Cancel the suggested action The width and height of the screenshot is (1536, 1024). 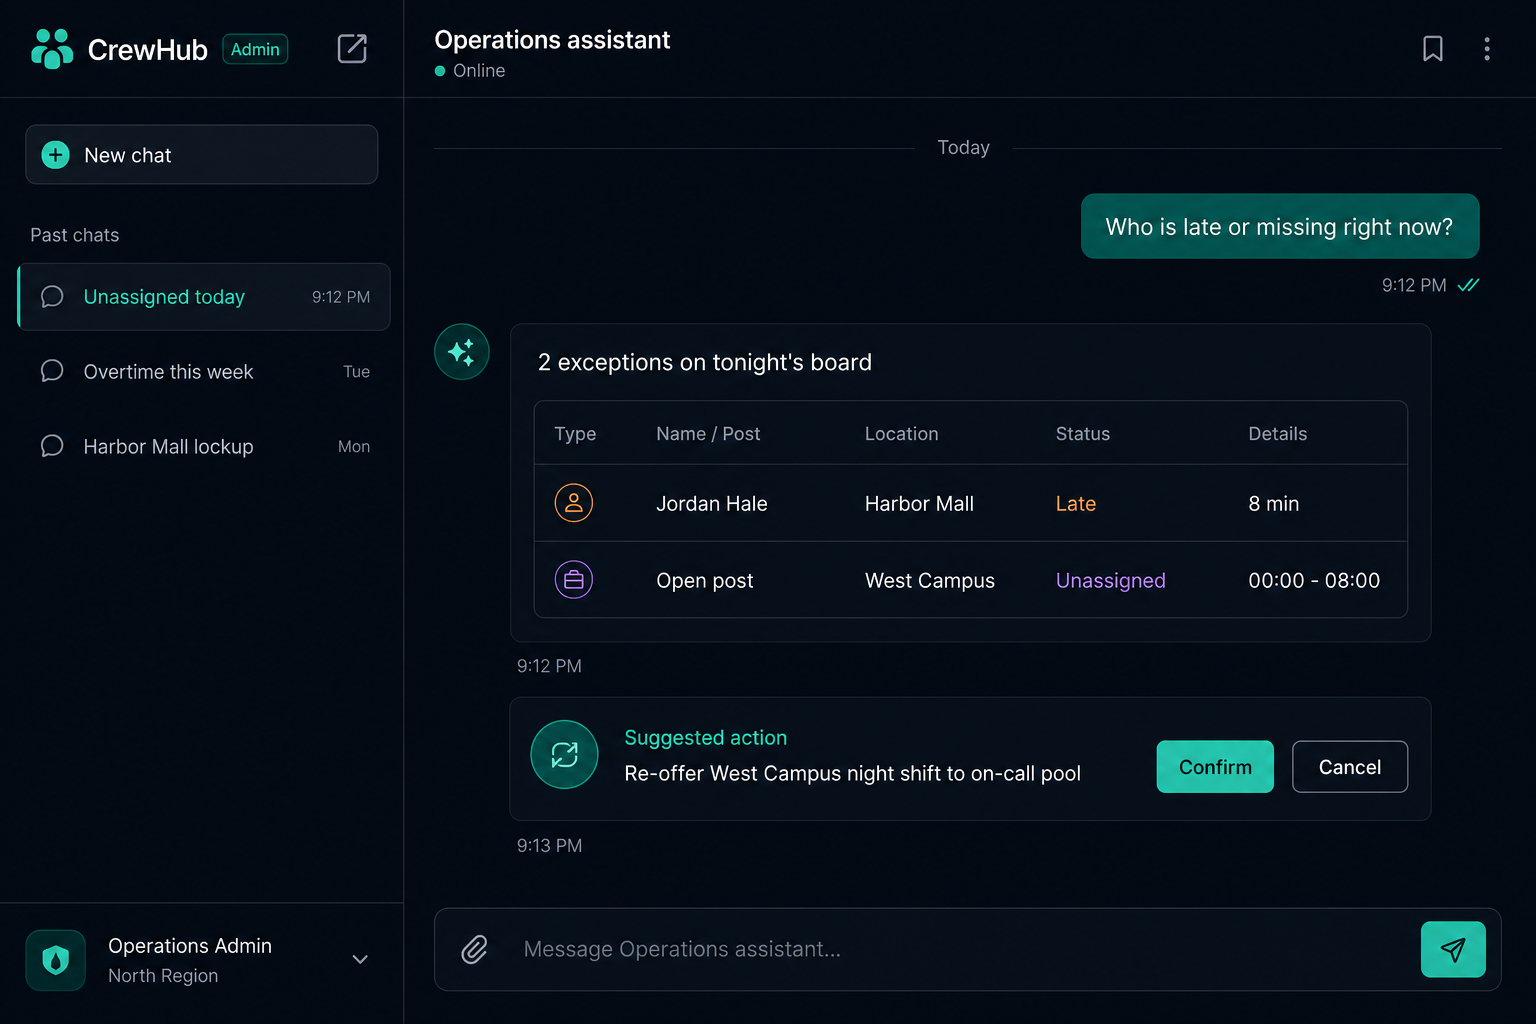point(1350,767)
